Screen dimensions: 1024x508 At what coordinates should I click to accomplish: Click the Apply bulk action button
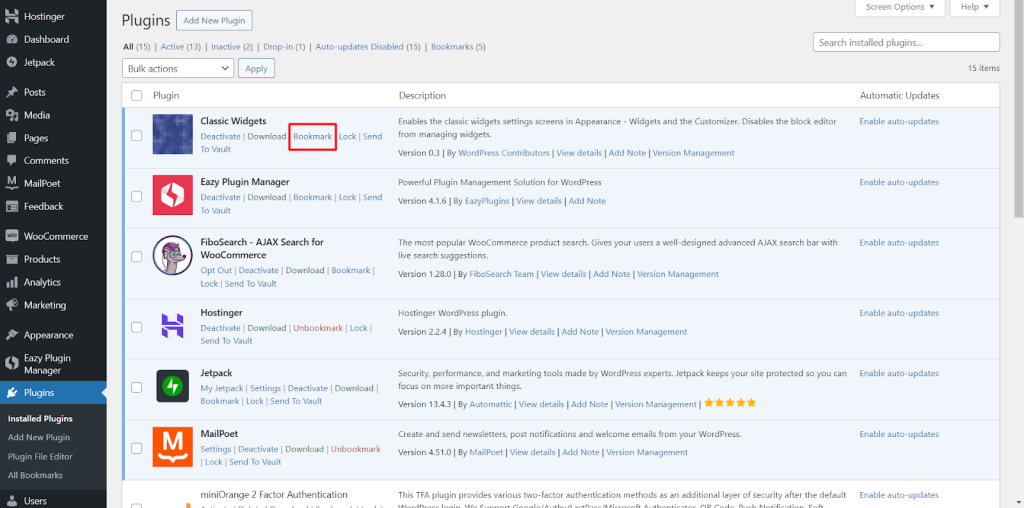tap(257, 68)
